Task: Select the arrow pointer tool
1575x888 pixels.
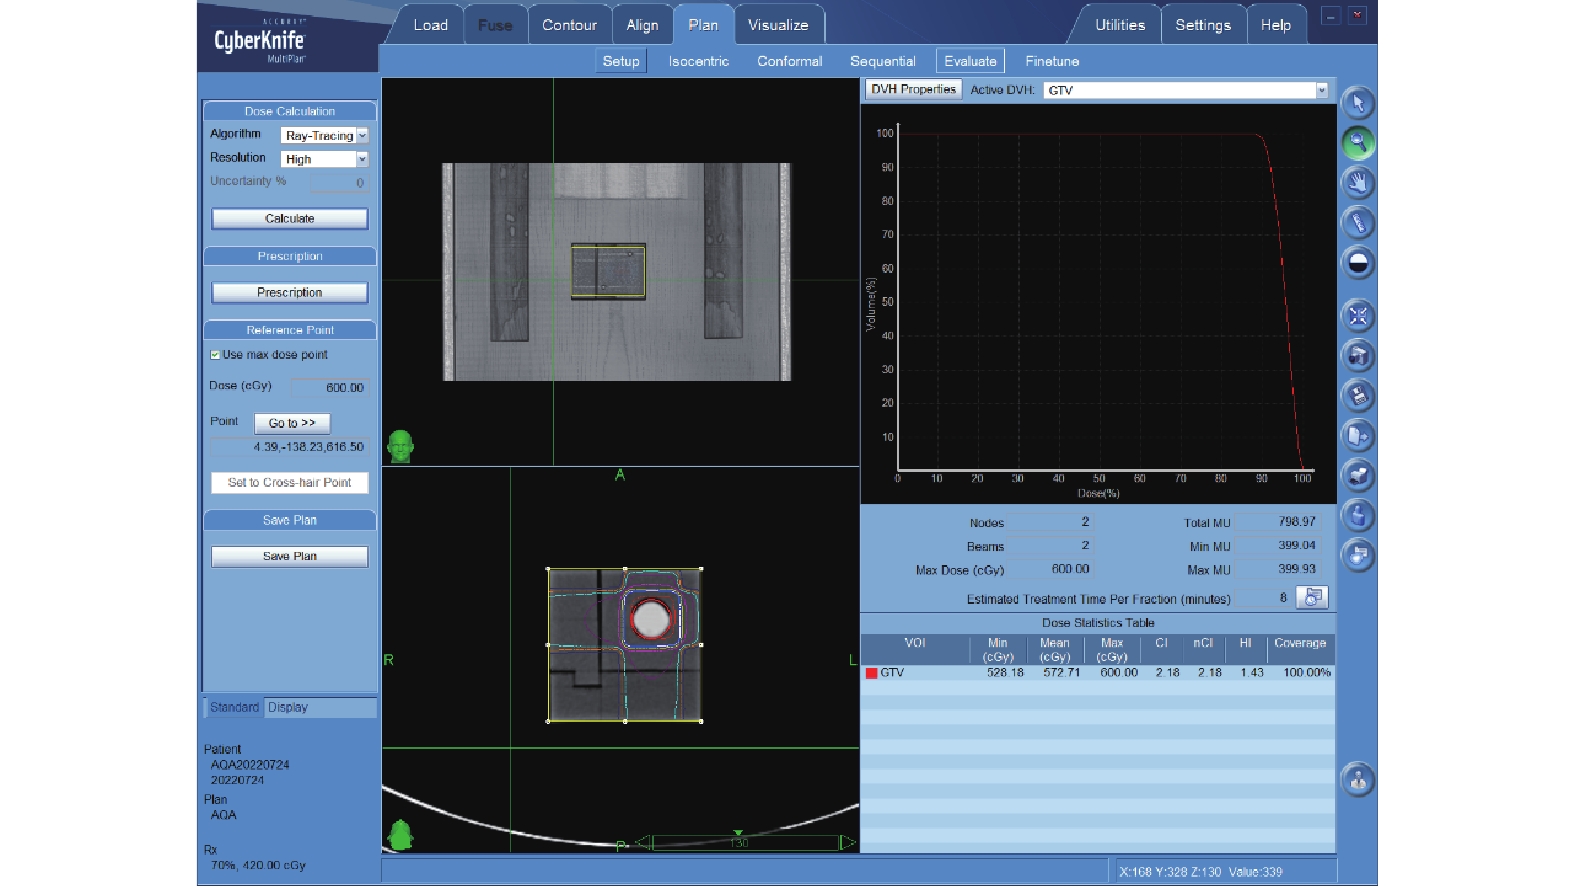Action: pos(1357,104)
